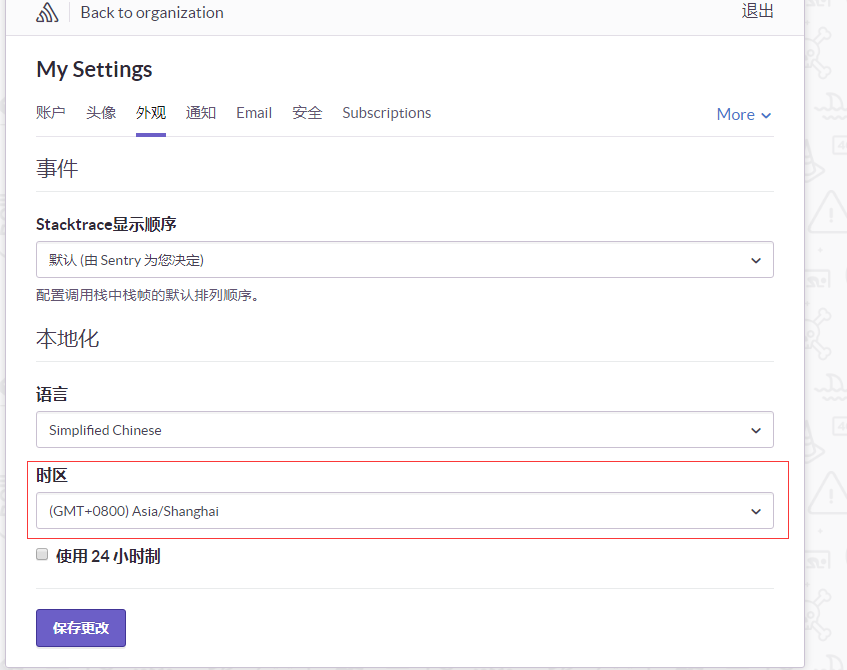Click the chevron next to More
This screenshot has height=670, width=847.
tap(766, 115)
